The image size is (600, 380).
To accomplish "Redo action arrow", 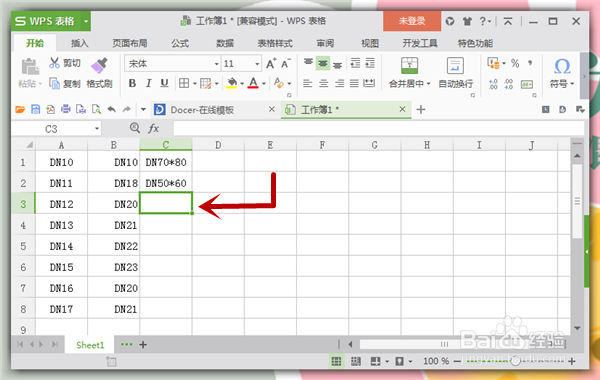I will point(127,109).
